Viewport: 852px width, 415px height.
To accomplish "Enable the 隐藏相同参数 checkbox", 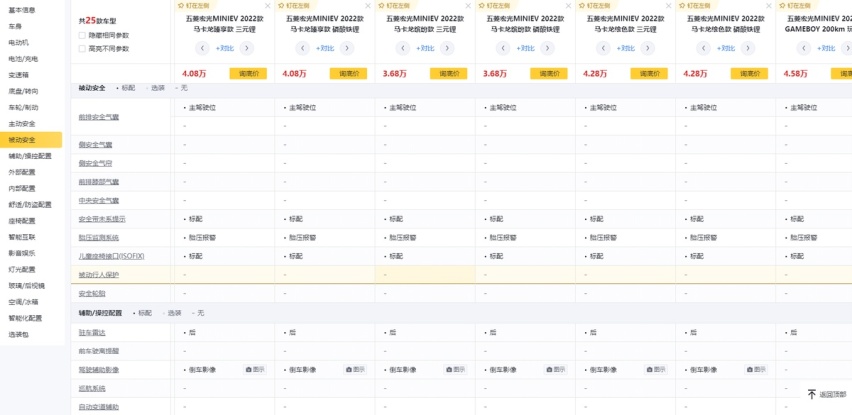I will coord(82,35).
